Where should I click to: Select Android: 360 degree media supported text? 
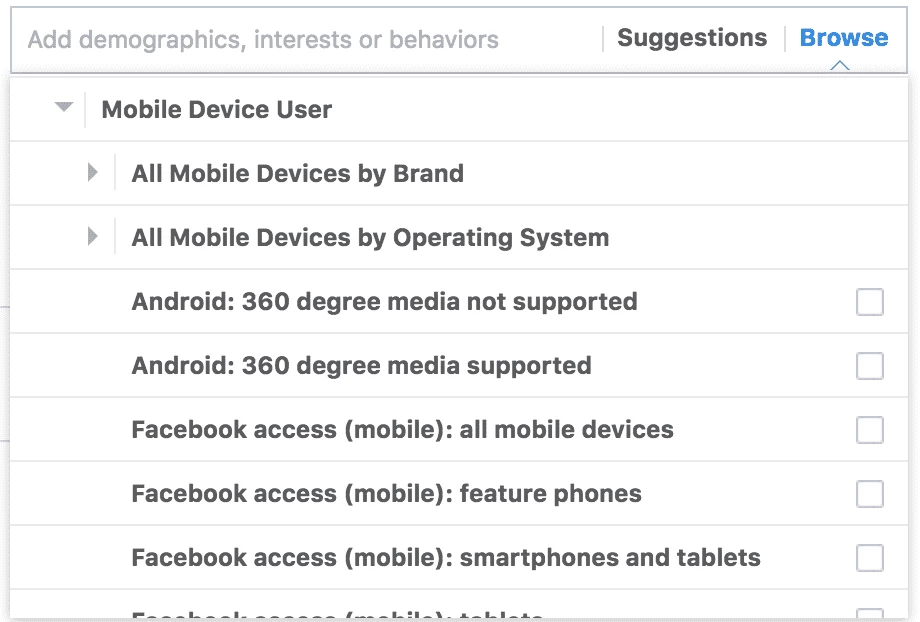pos(361,366)
